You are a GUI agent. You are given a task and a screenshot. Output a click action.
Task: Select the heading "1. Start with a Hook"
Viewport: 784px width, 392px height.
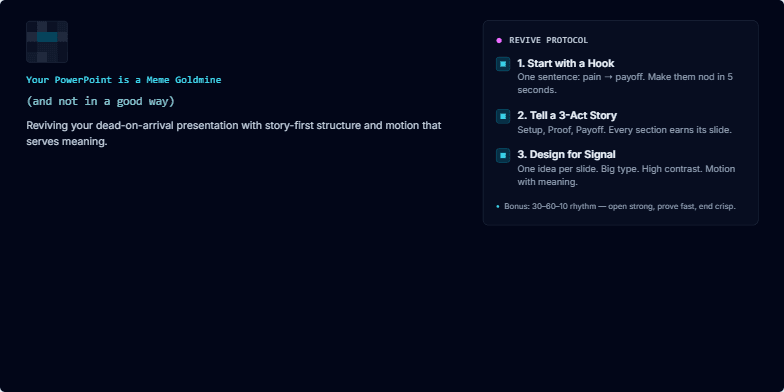click(566, 64)
